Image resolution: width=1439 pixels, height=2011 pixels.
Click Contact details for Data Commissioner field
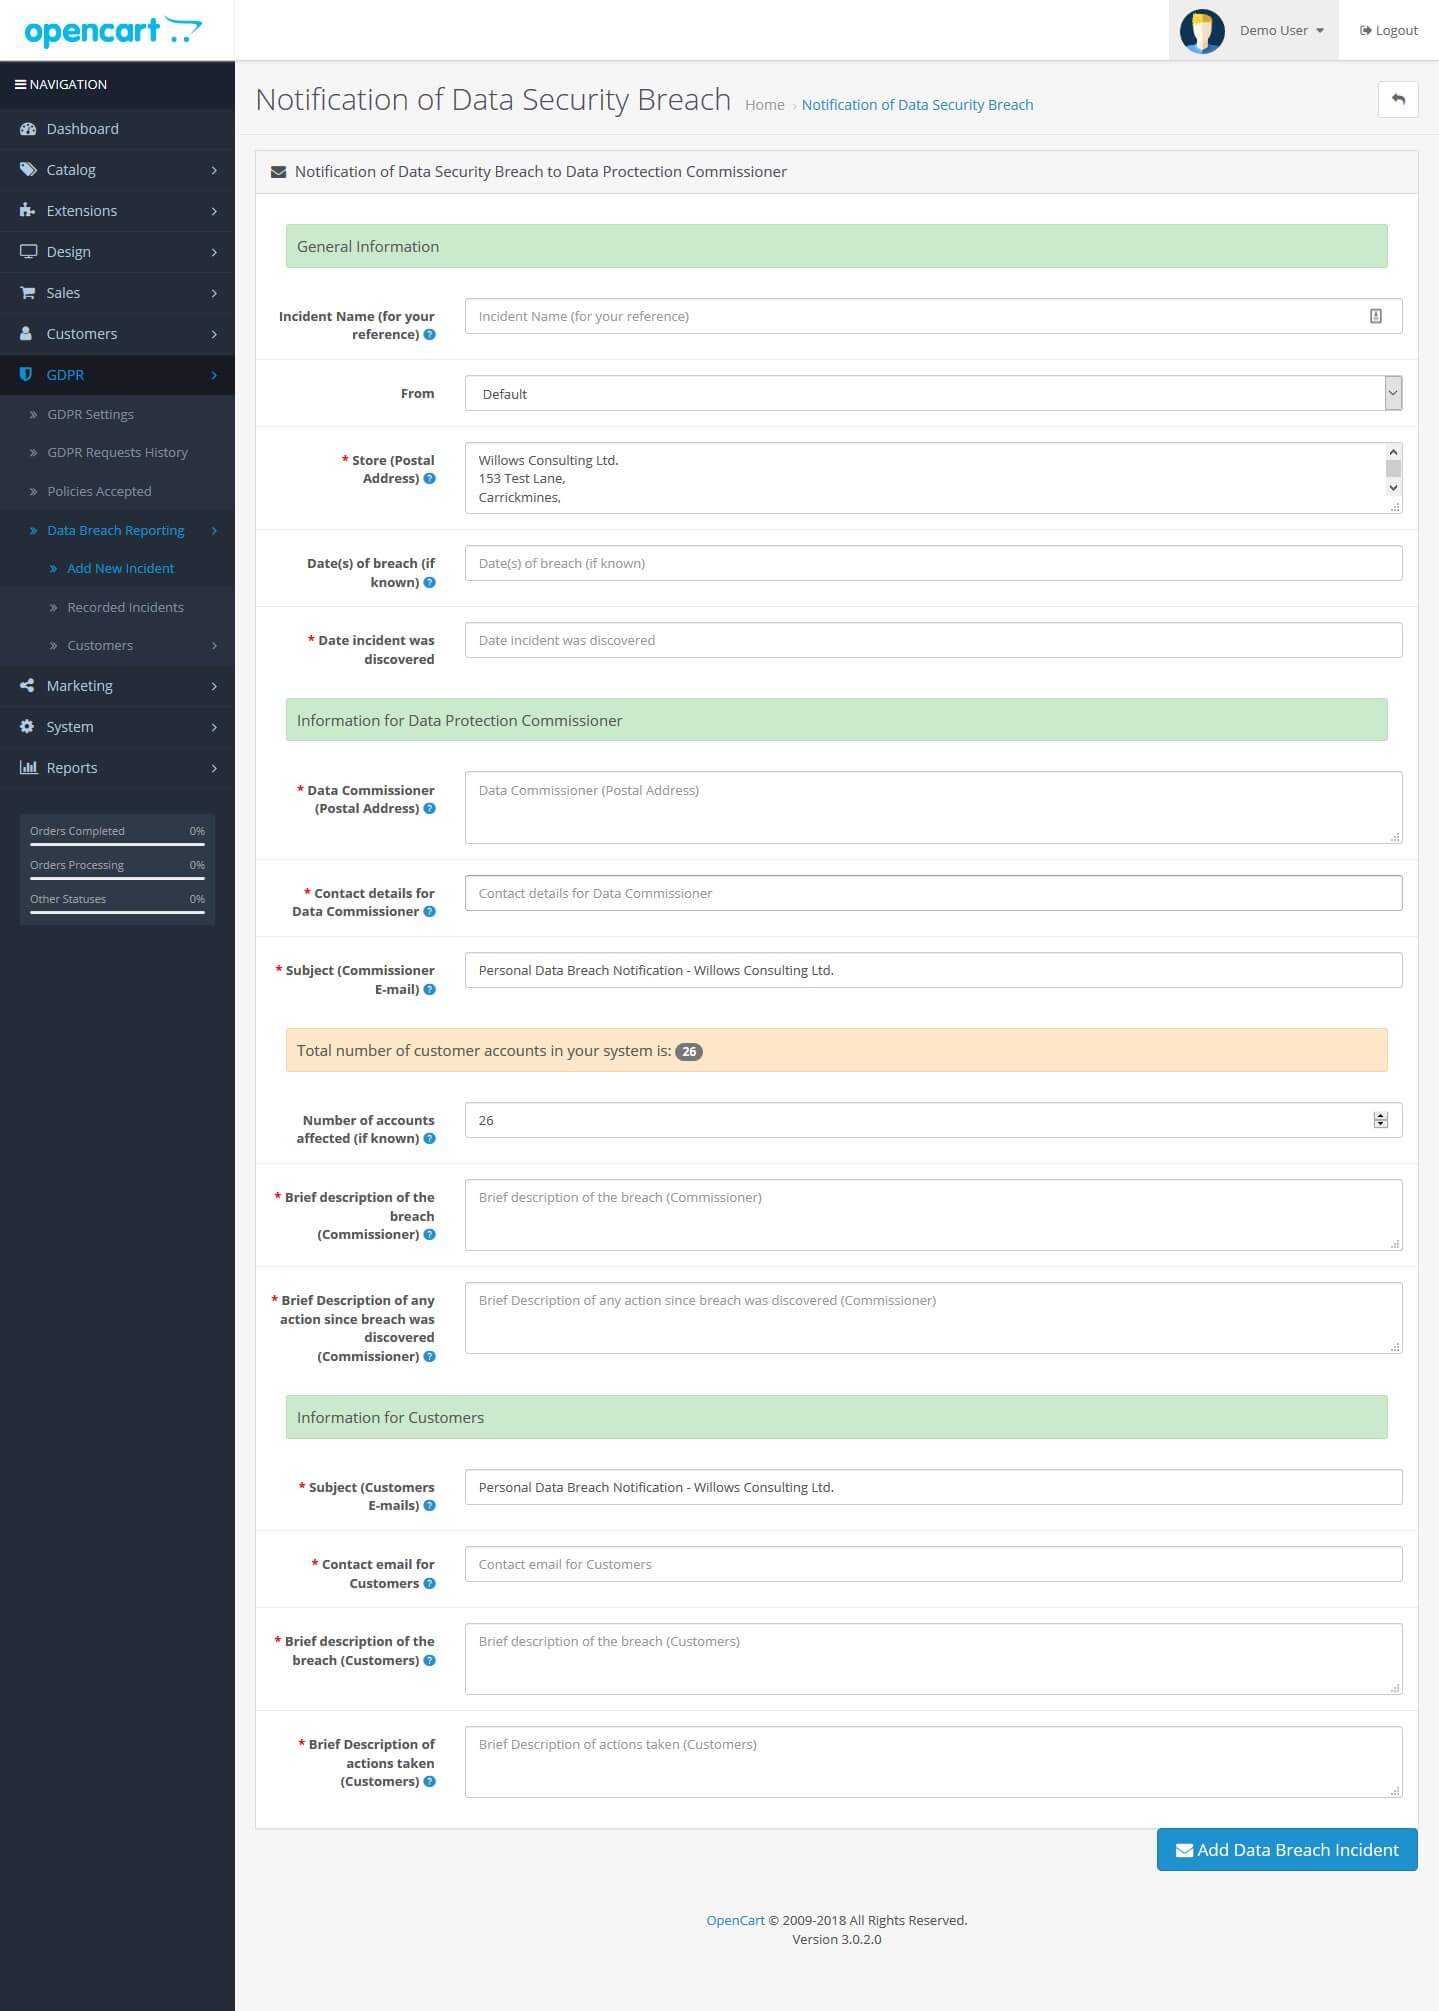click(933, 893)
